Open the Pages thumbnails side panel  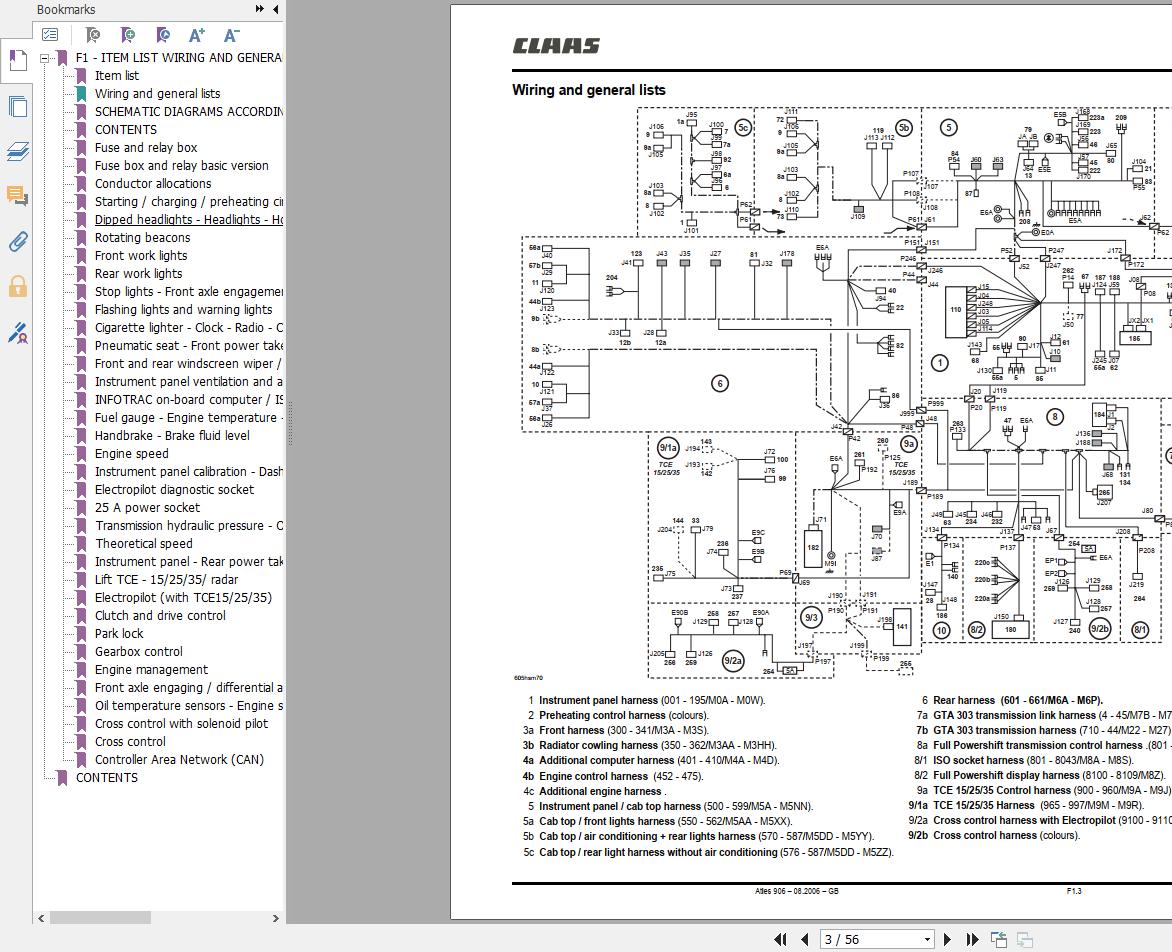17,107
